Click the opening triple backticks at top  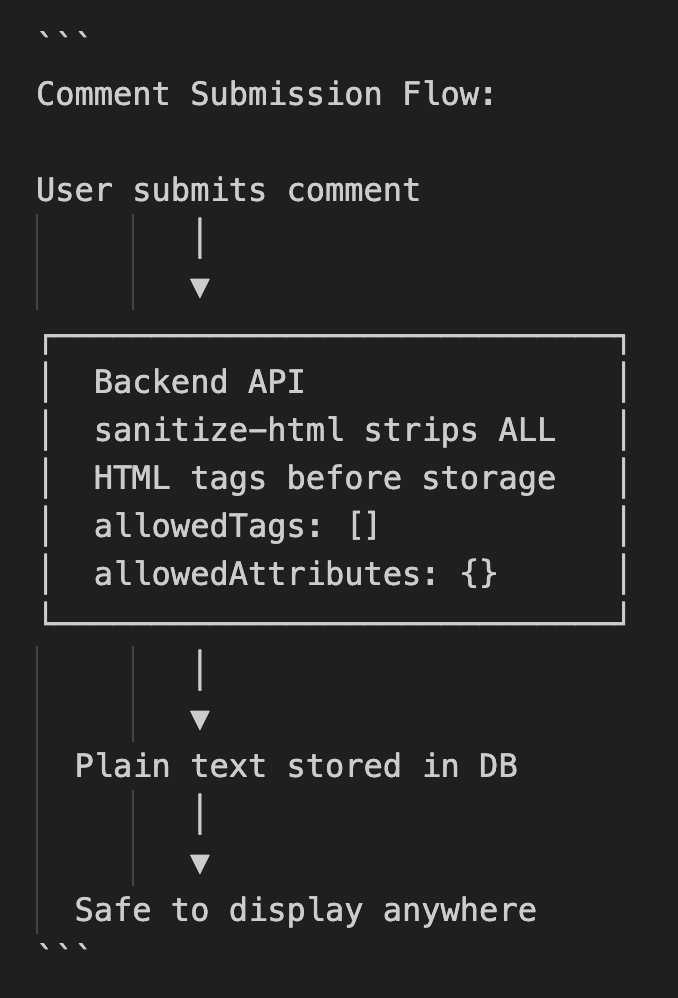pyautogui.click(x=62, y=40)
